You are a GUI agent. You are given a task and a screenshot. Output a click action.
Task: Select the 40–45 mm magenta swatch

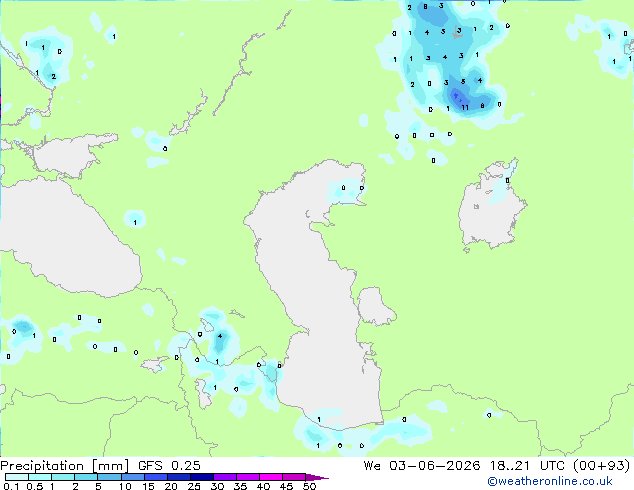[271, 477]
